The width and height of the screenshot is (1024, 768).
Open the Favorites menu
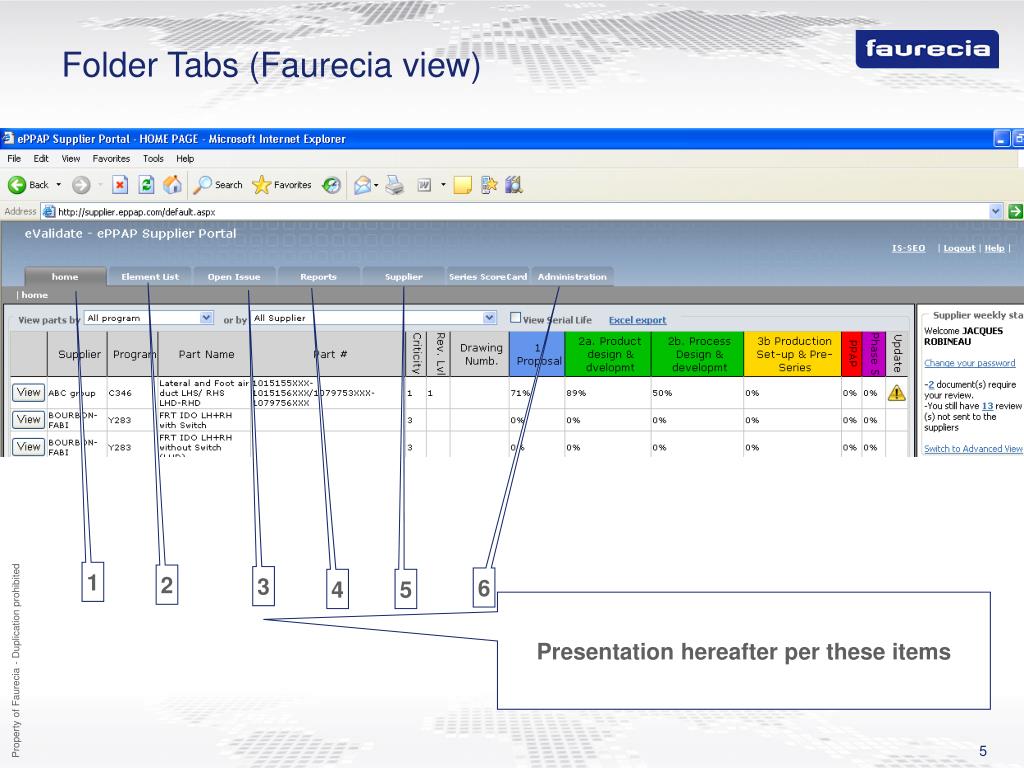111,159
